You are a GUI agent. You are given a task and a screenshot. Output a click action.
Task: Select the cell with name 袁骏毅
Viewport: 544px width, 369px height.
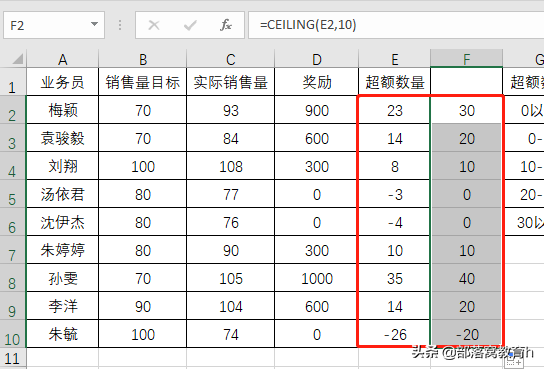pyautogui.click(x=62, y=138)
